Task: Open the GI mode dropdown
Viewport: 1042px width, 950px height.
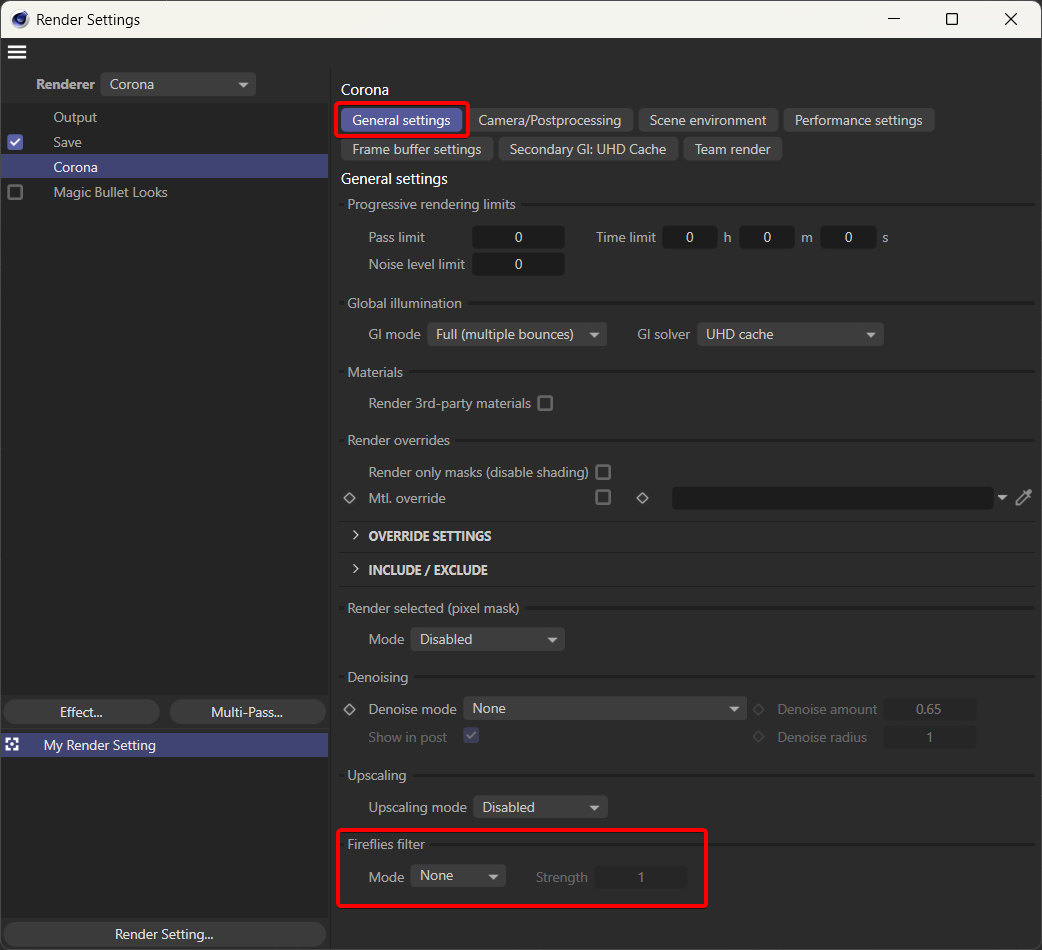Action: point(517,334)
